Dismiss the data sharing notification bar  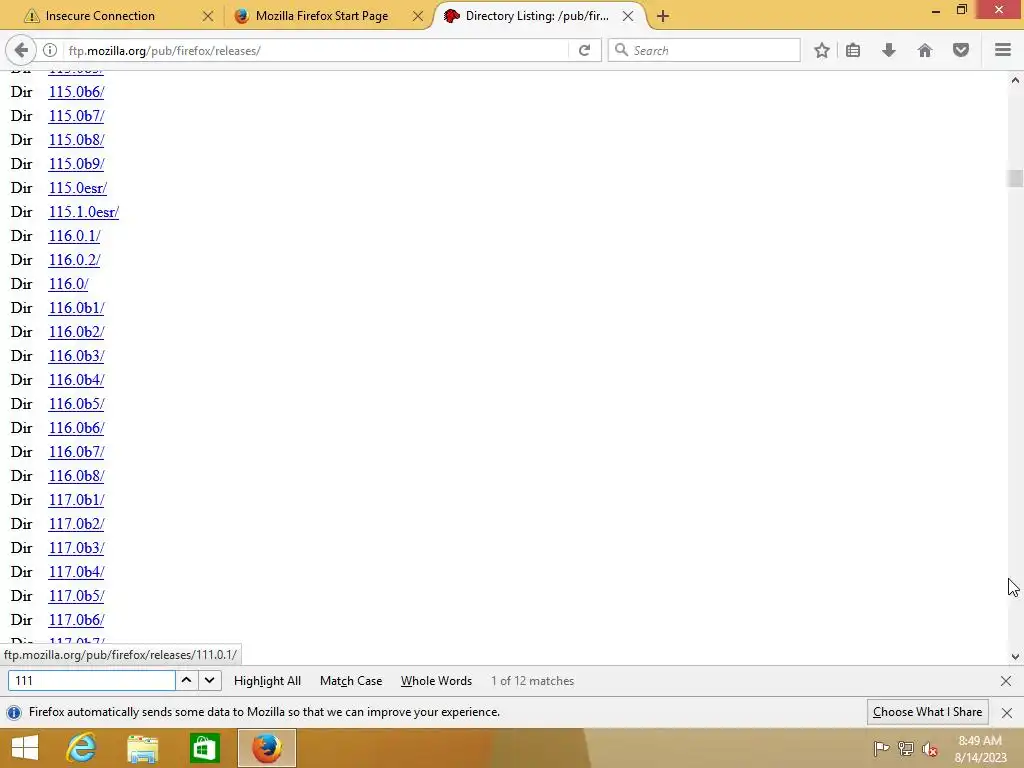(x=1007, y=712)
